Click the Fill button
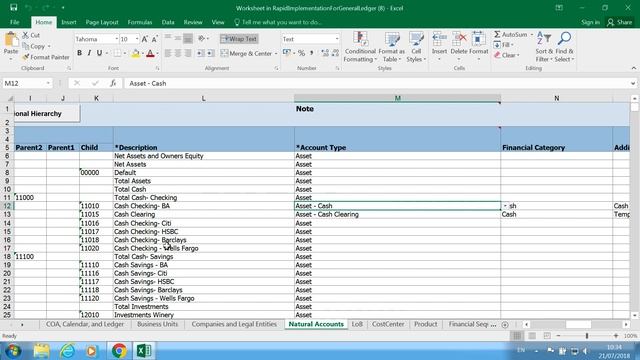 click(503, 45)
